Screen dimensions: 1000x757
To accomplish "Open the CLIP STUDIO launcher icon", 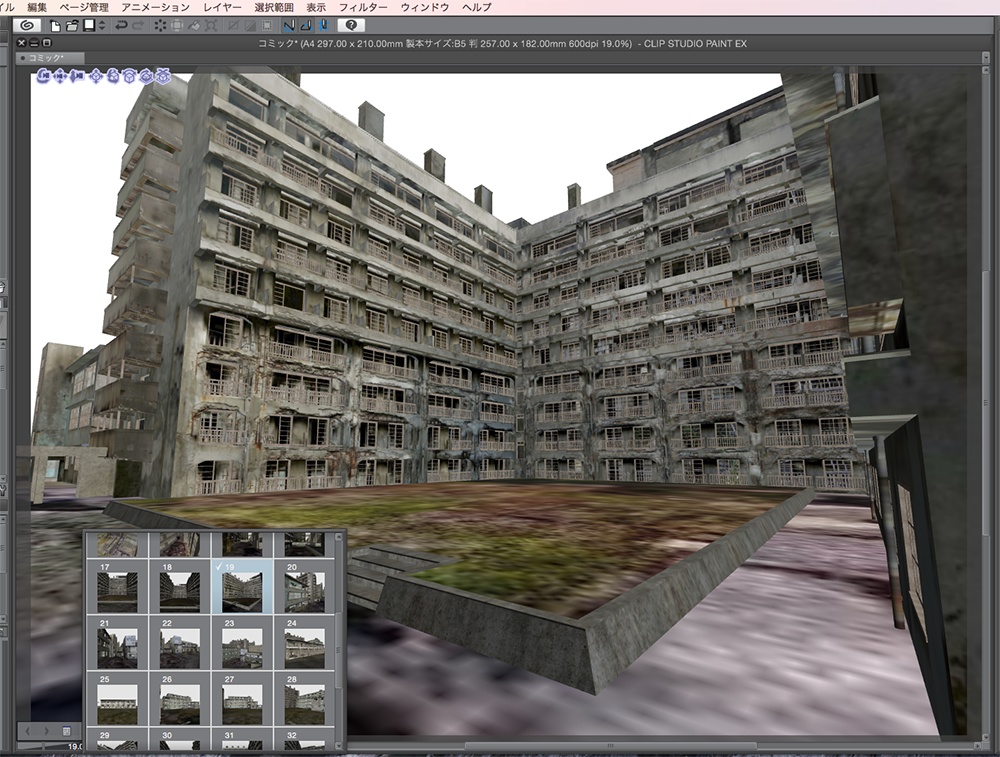I will (27, 26).
